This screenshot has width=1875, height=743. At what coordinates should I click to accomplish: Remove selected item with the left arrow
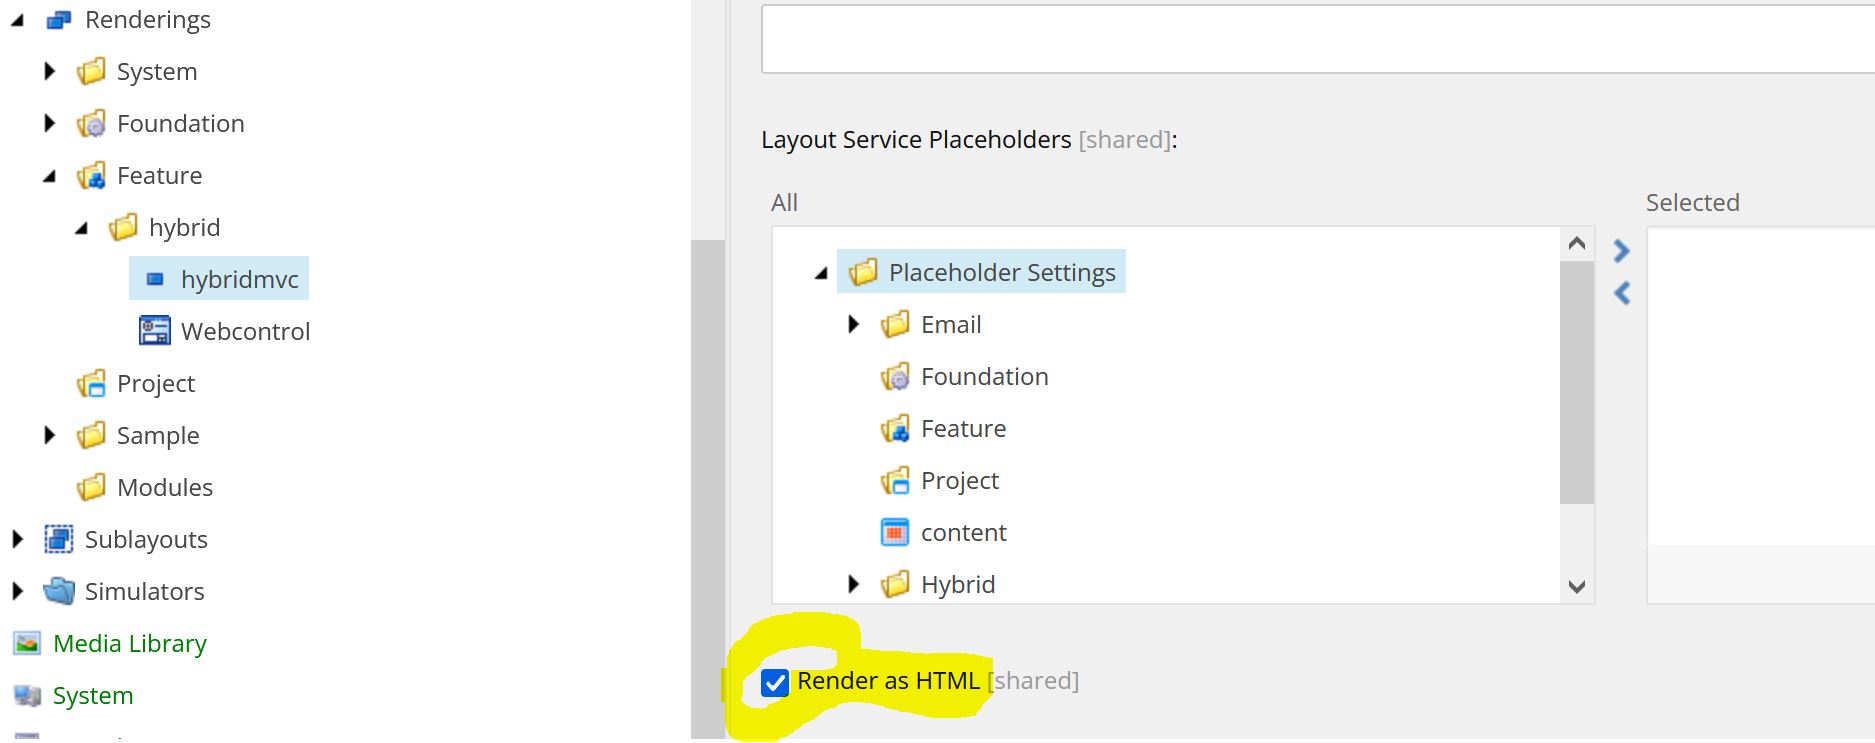[1622, 293]
